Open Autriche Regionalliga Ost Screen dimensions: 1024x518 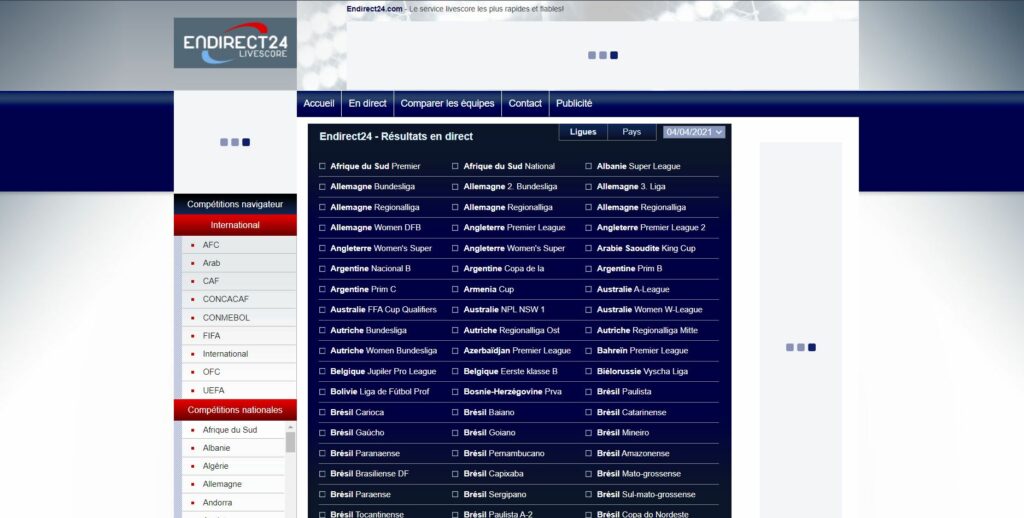(x=511, y=331)
